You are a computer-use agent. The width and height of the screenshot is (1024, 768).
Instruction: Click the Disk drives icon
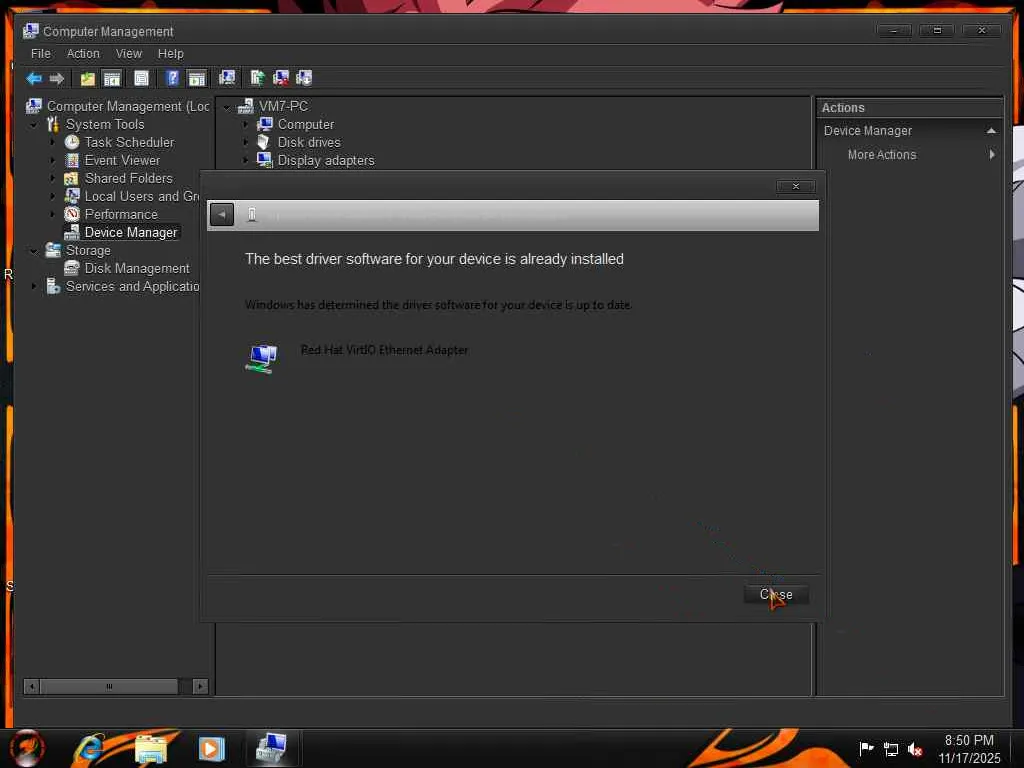(264, 142)
